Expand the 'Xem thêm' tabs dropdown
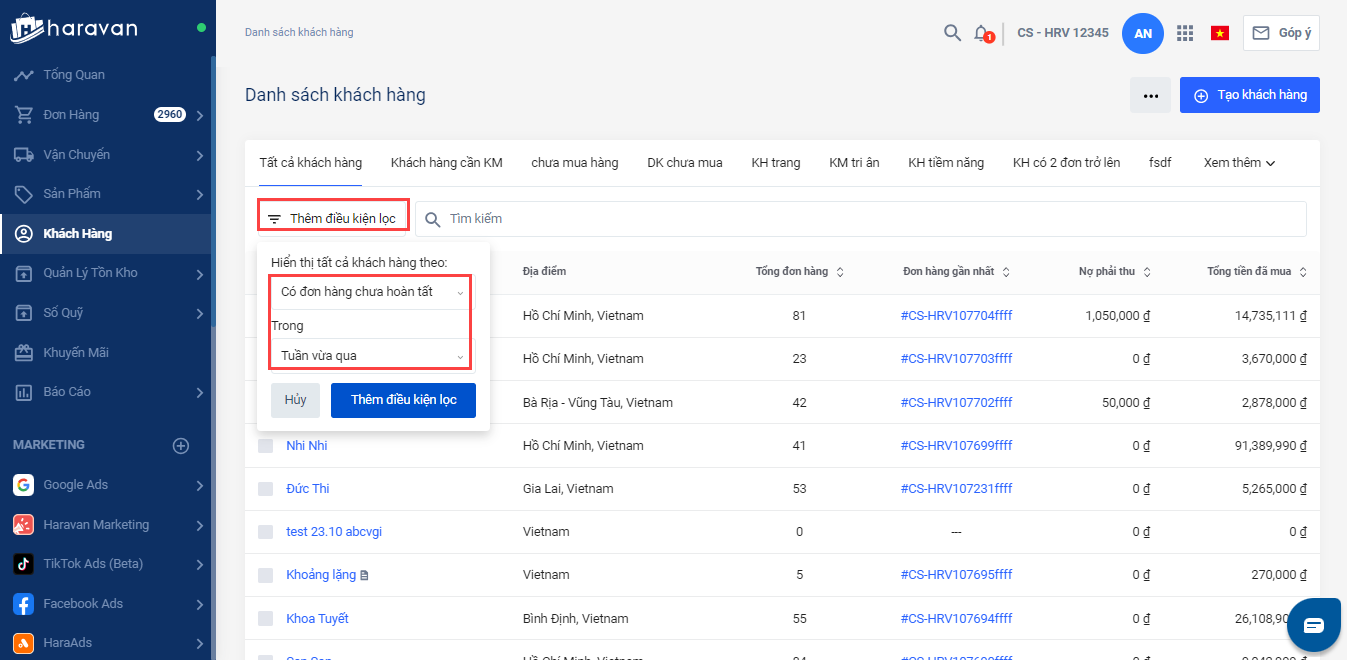Screen dimensions: 1347x660 (1239, 163)
